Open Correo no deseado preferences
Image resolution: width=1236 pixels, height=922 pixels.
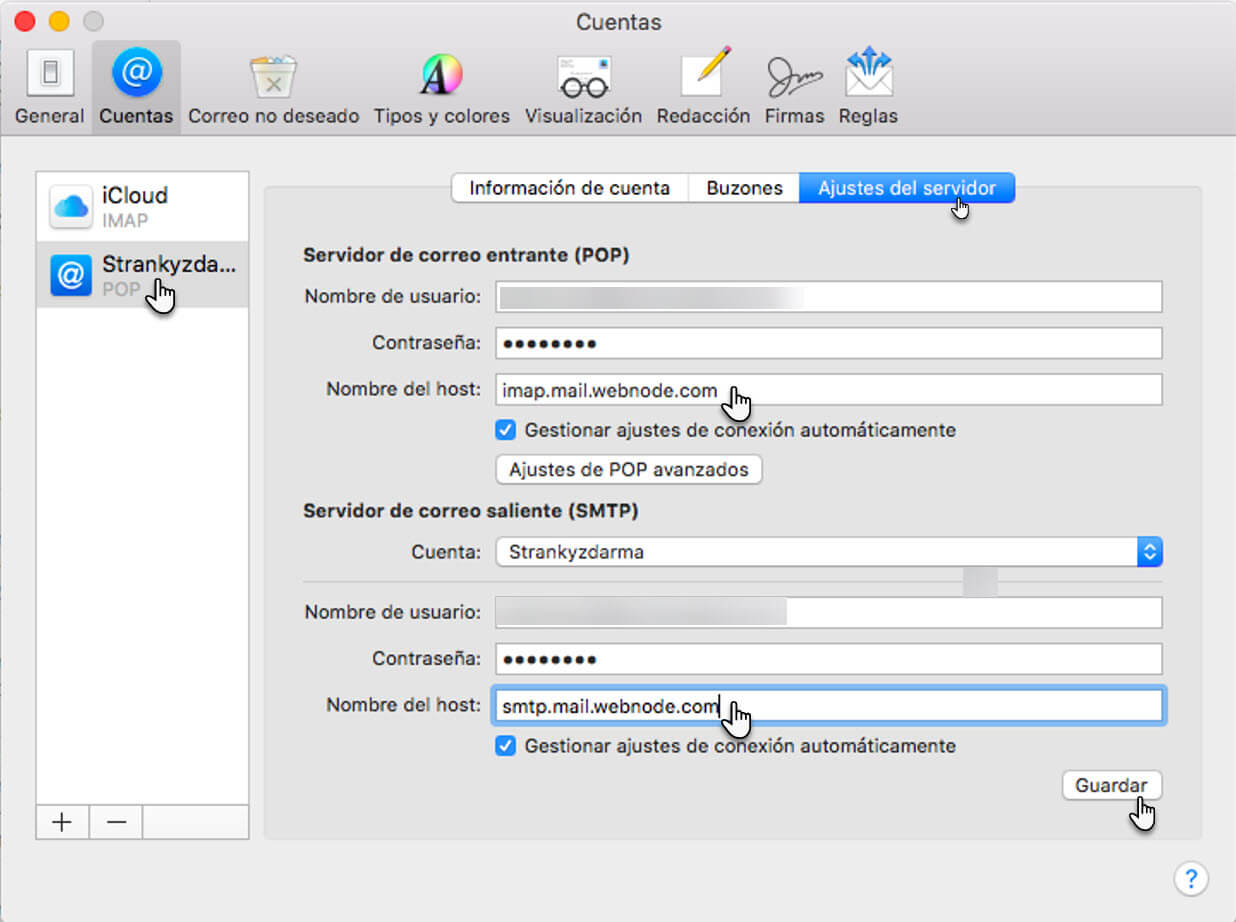pos(273,88)
